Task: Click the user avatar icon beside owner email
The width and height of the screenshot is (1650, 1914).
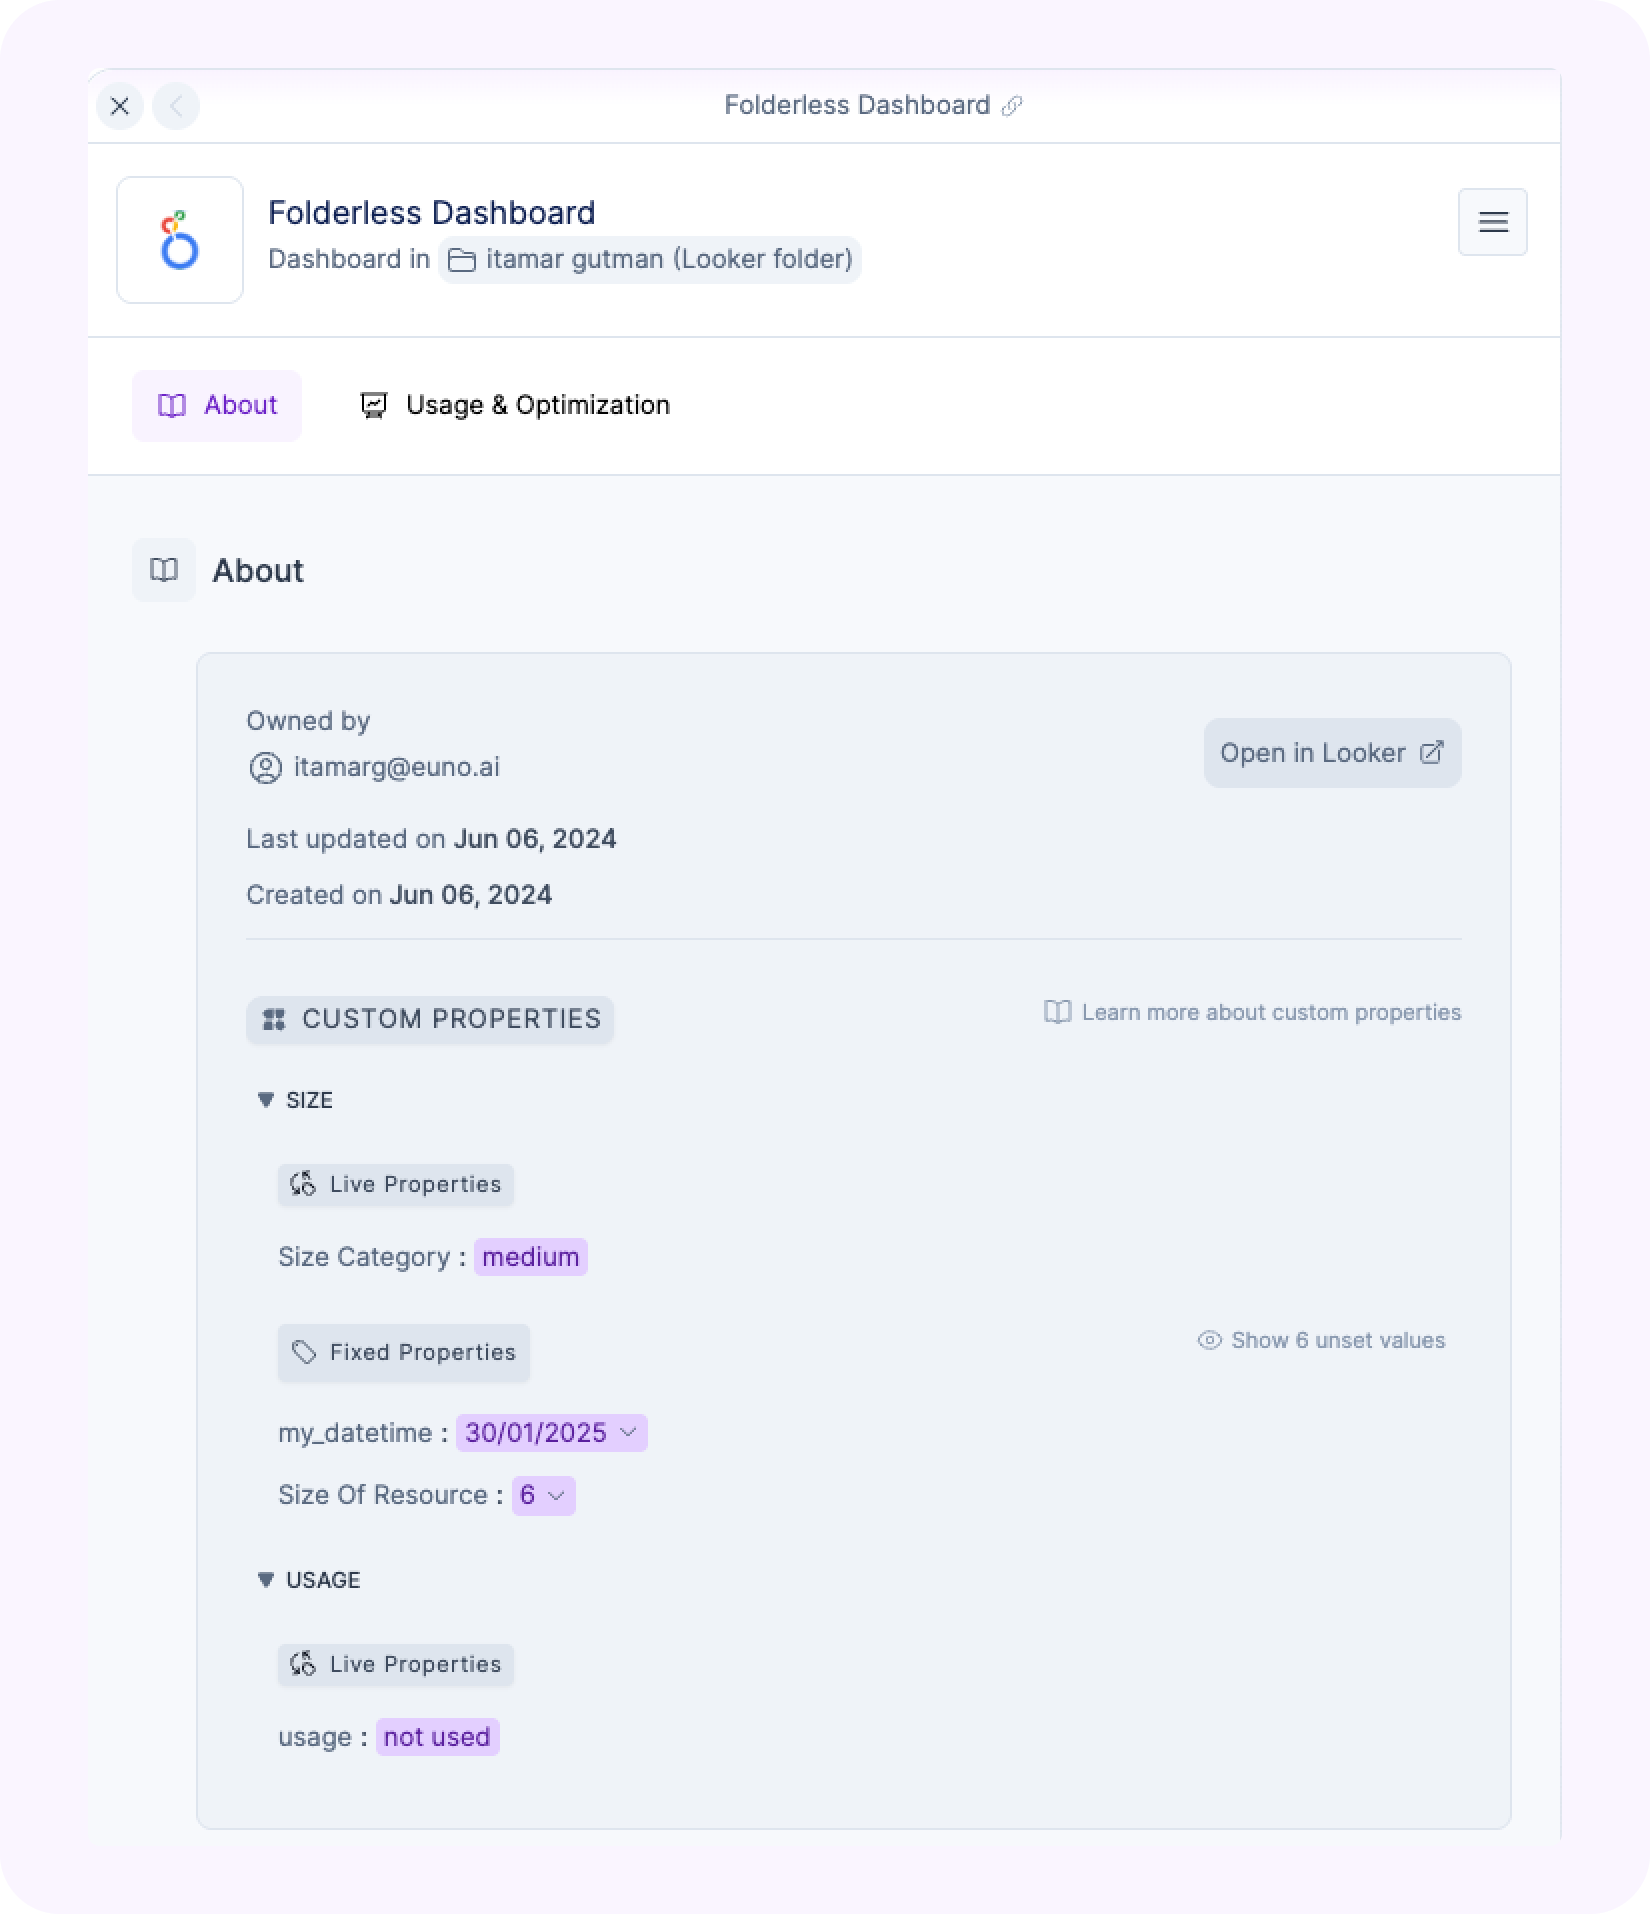Action: (265, 768)
